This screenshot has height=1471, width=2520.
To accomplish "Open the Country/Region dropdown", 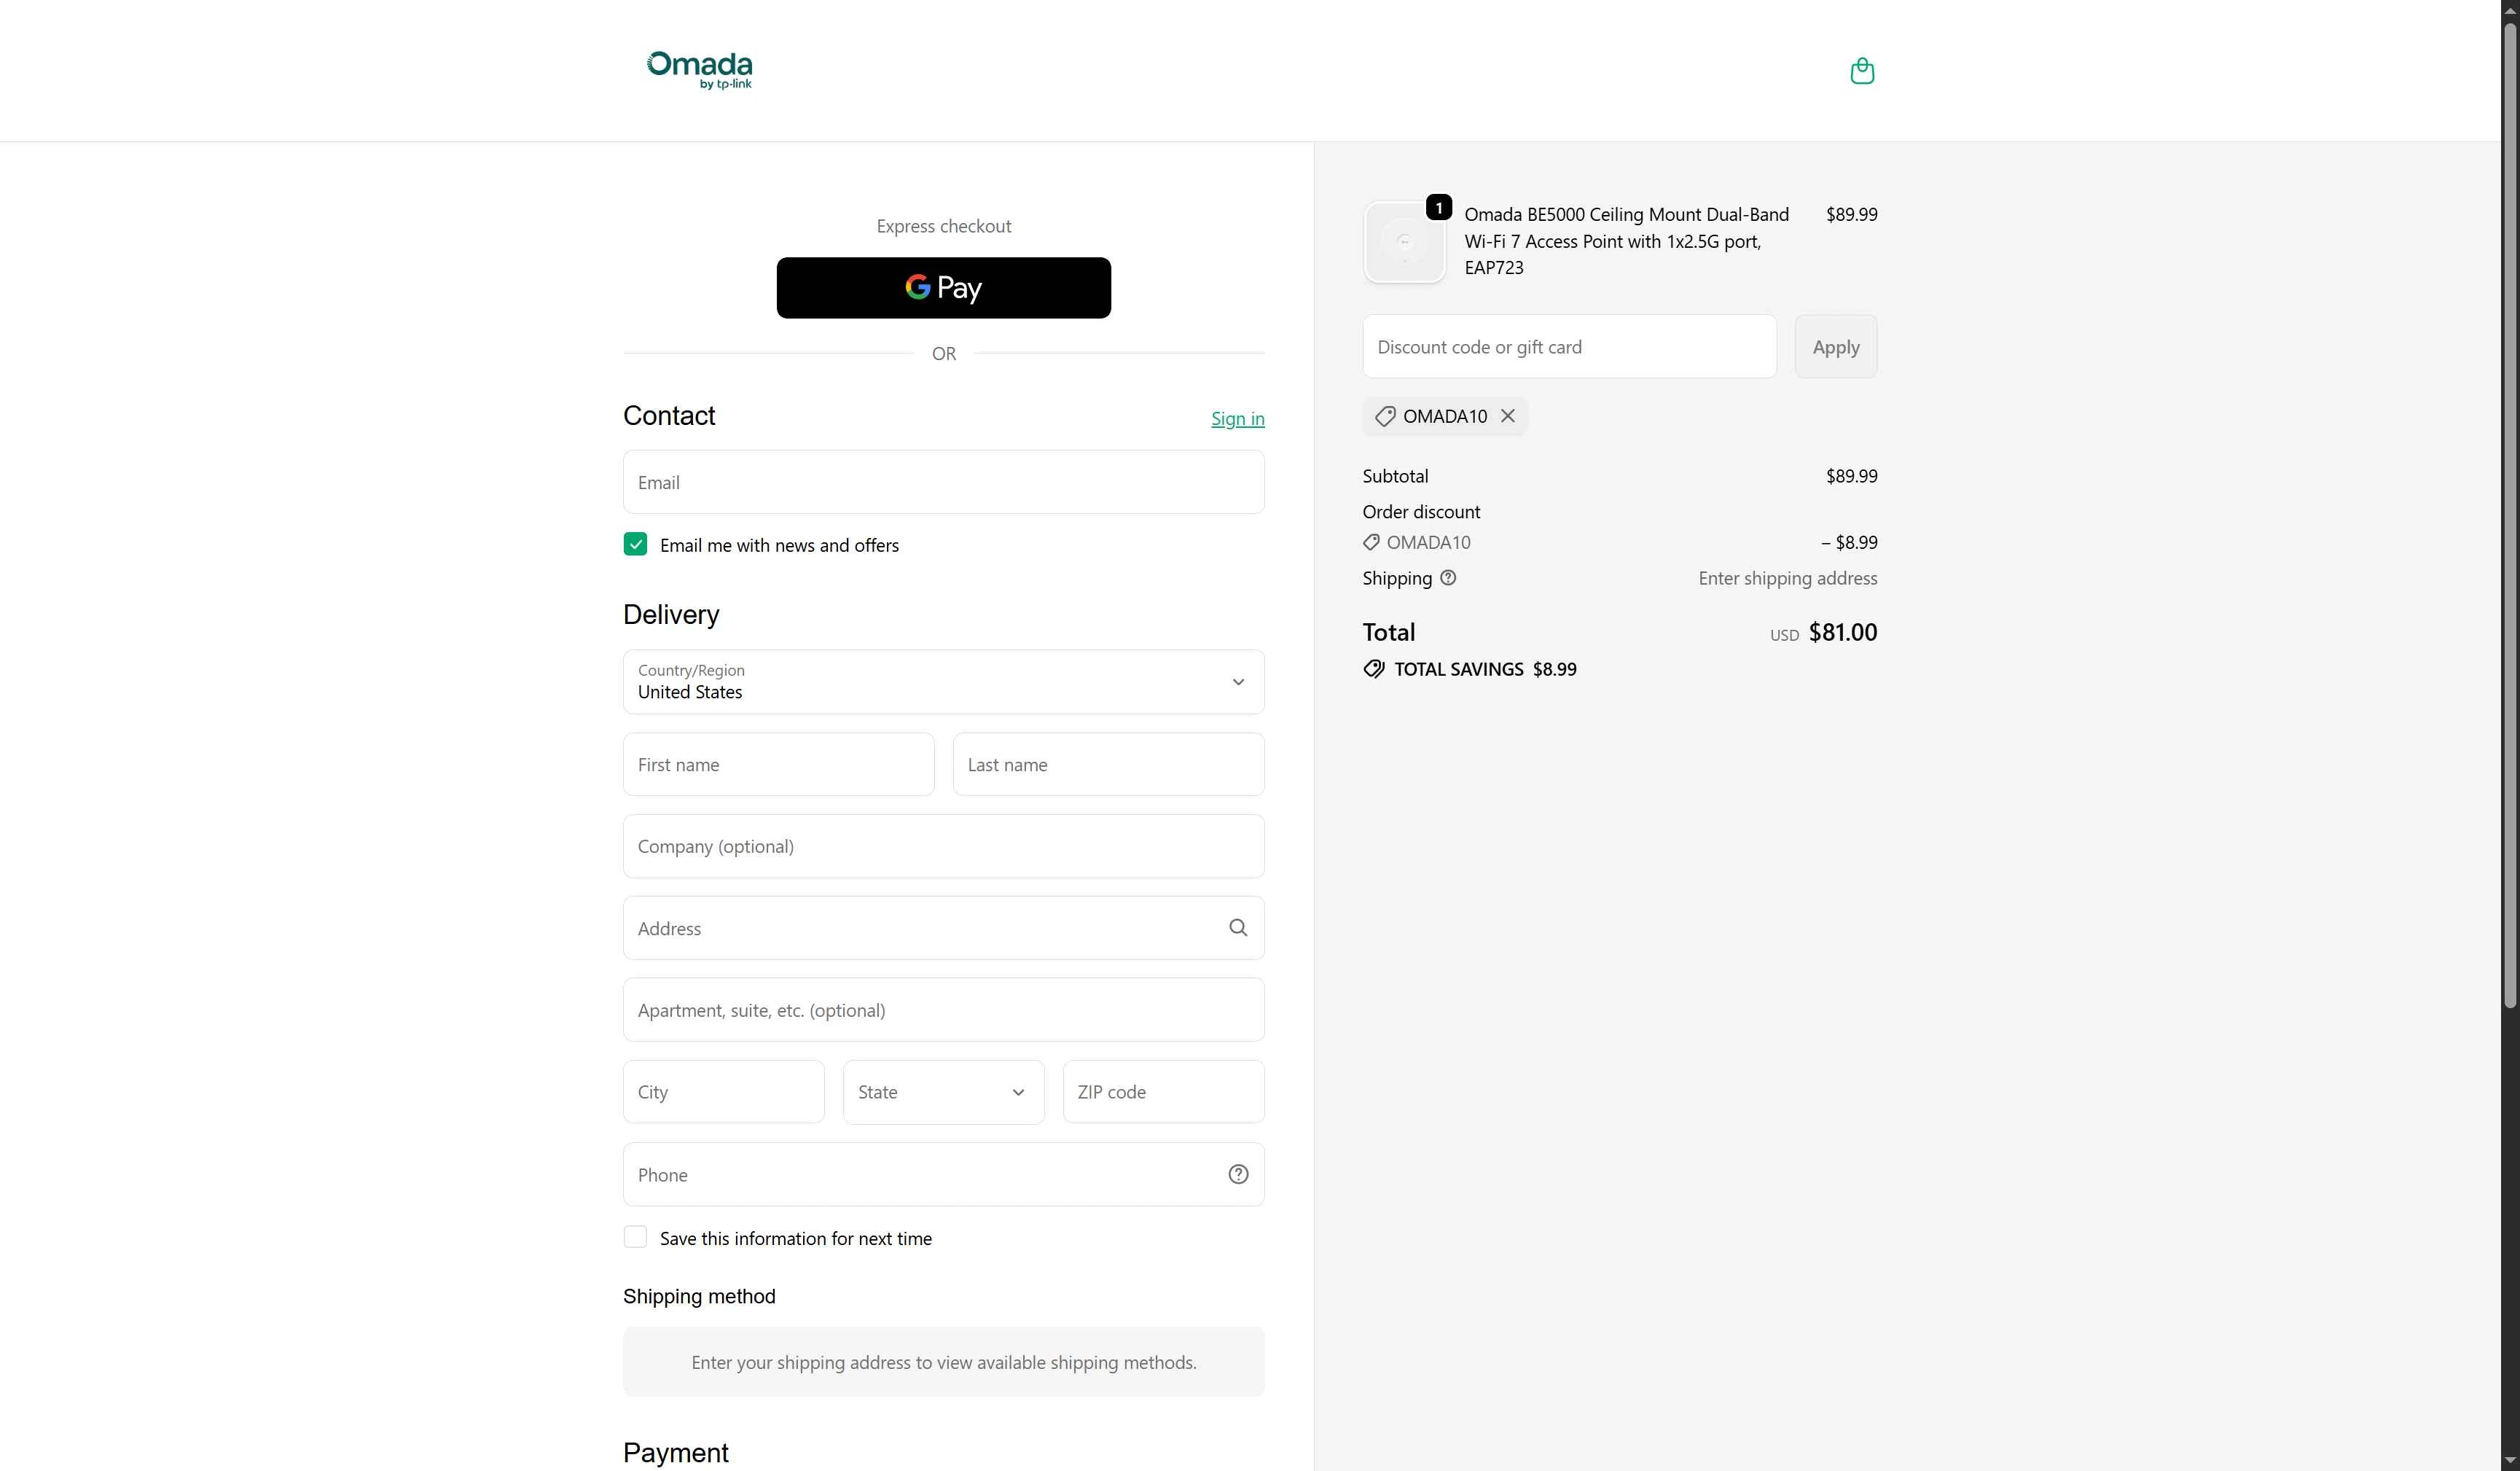I will point(1238,682).
